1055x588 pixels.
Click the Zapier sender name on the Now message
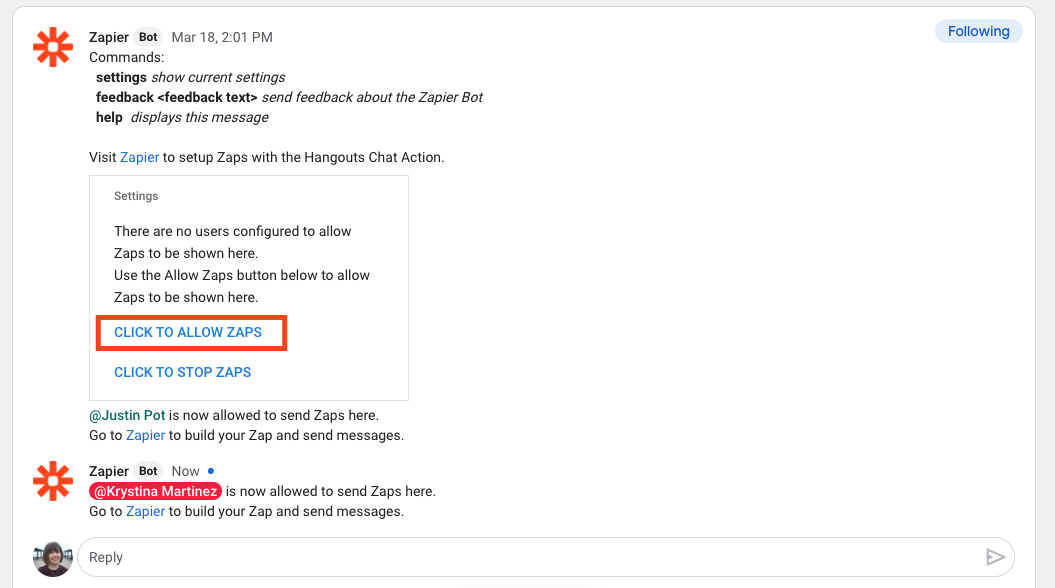tap(108, 472)
